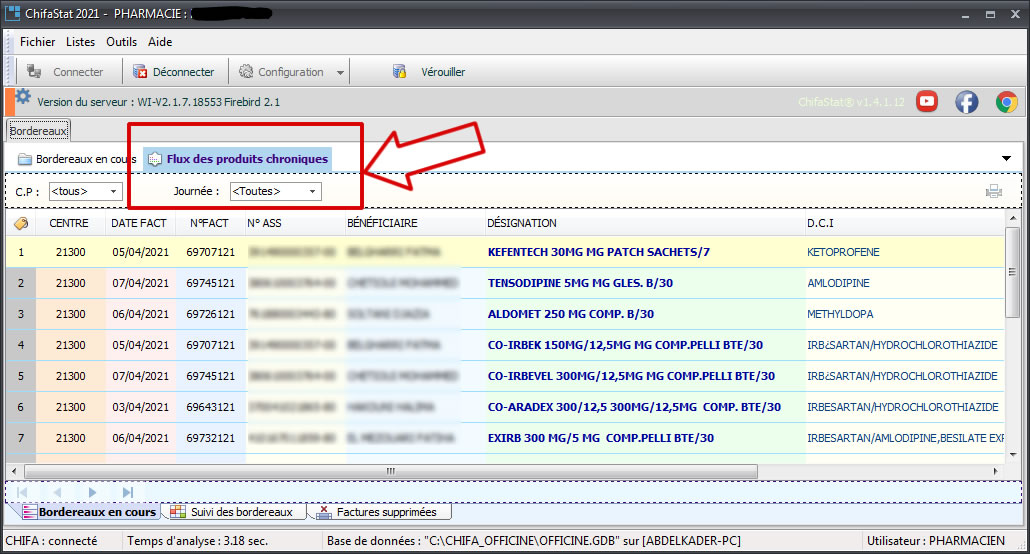1030x554 pixels.
Task: Expand the panel options arrow at right
Action: (x=1006, y=159)
